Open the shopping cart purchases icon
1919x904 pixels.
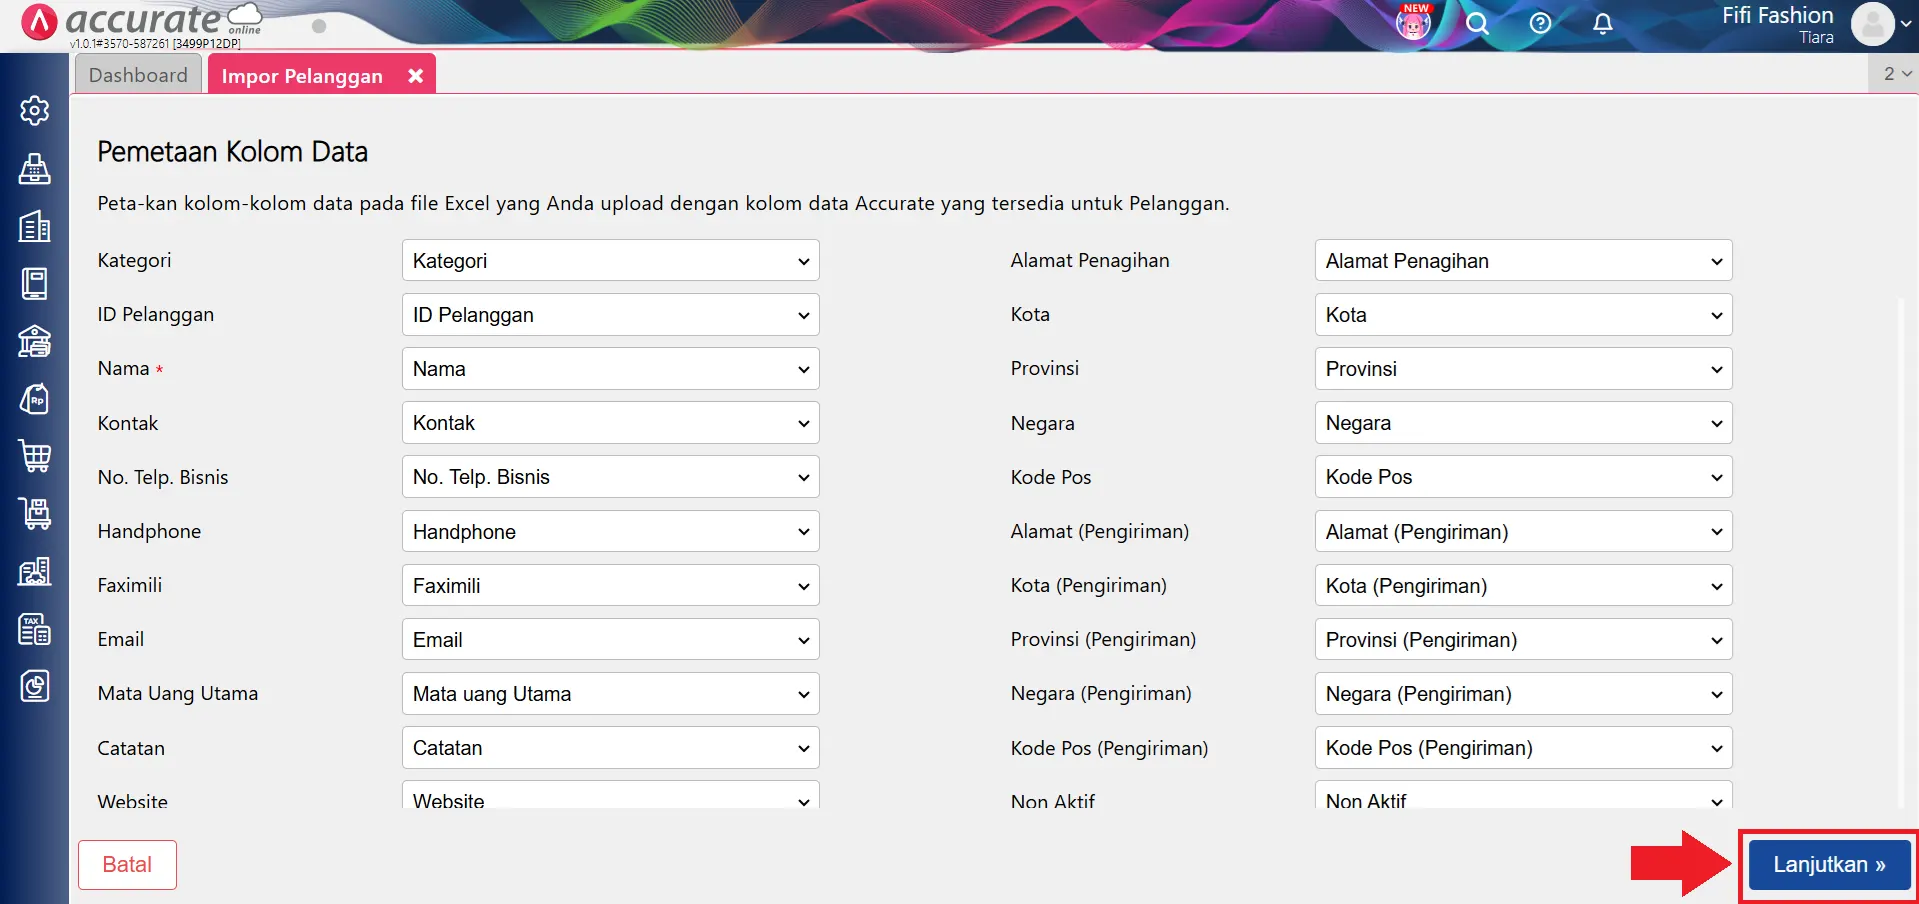tap(35, 456)
